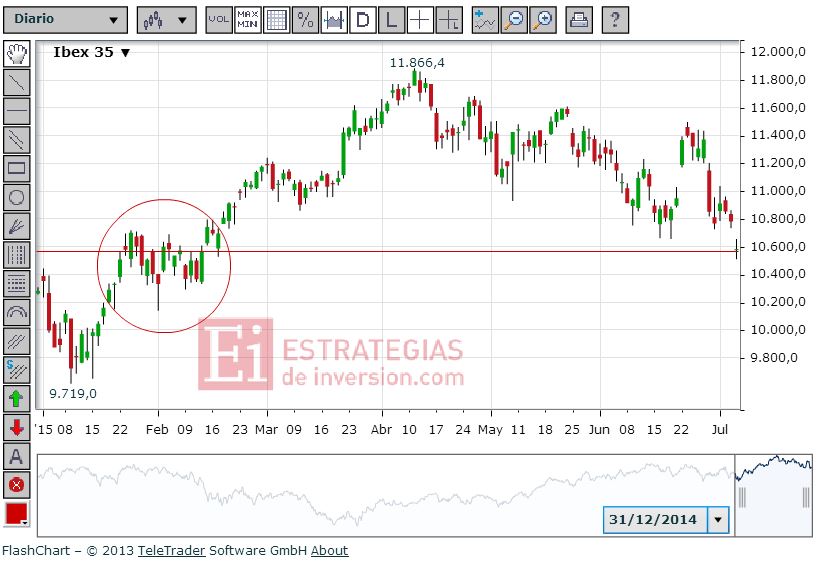Toggle the chart grid display

click(277, 20)
